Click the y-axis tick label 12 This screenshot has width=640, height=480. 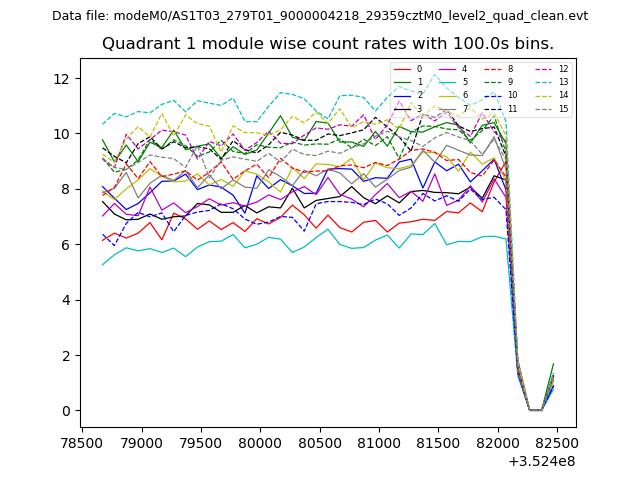click(61, 78)
